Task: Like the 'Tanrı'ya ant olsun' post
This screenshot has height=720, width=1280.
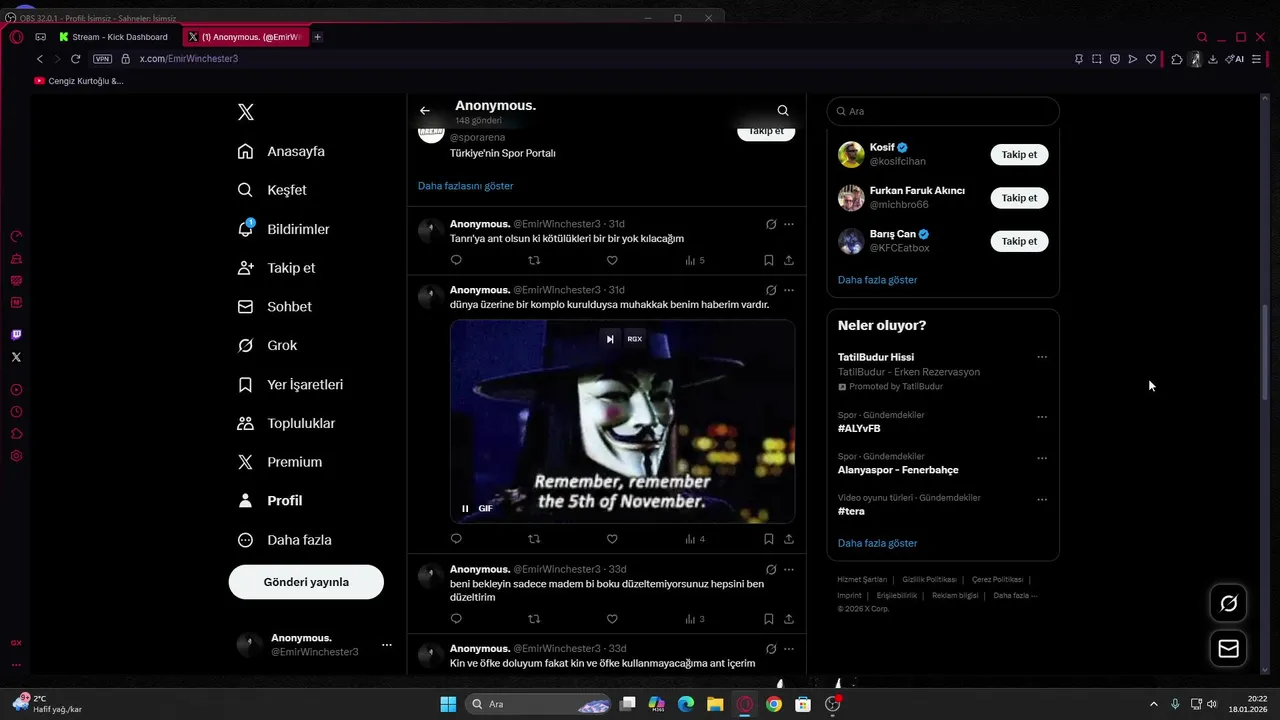Action: [612, 260]
